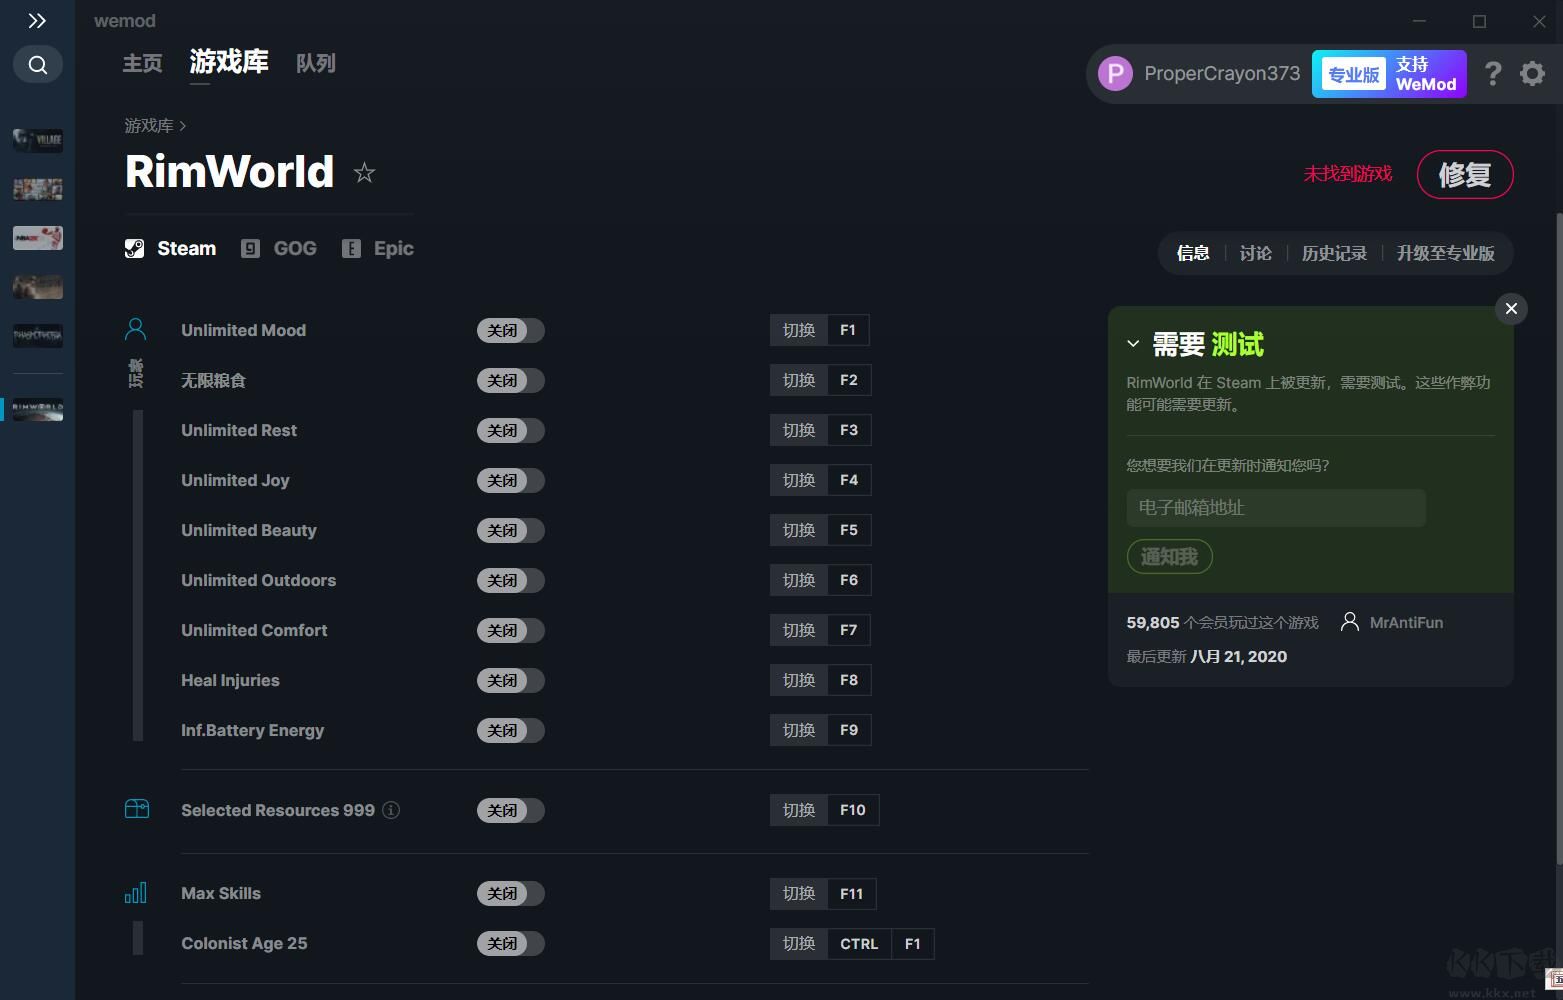Click the inventory chest icon beside Selected Resources

137,809
